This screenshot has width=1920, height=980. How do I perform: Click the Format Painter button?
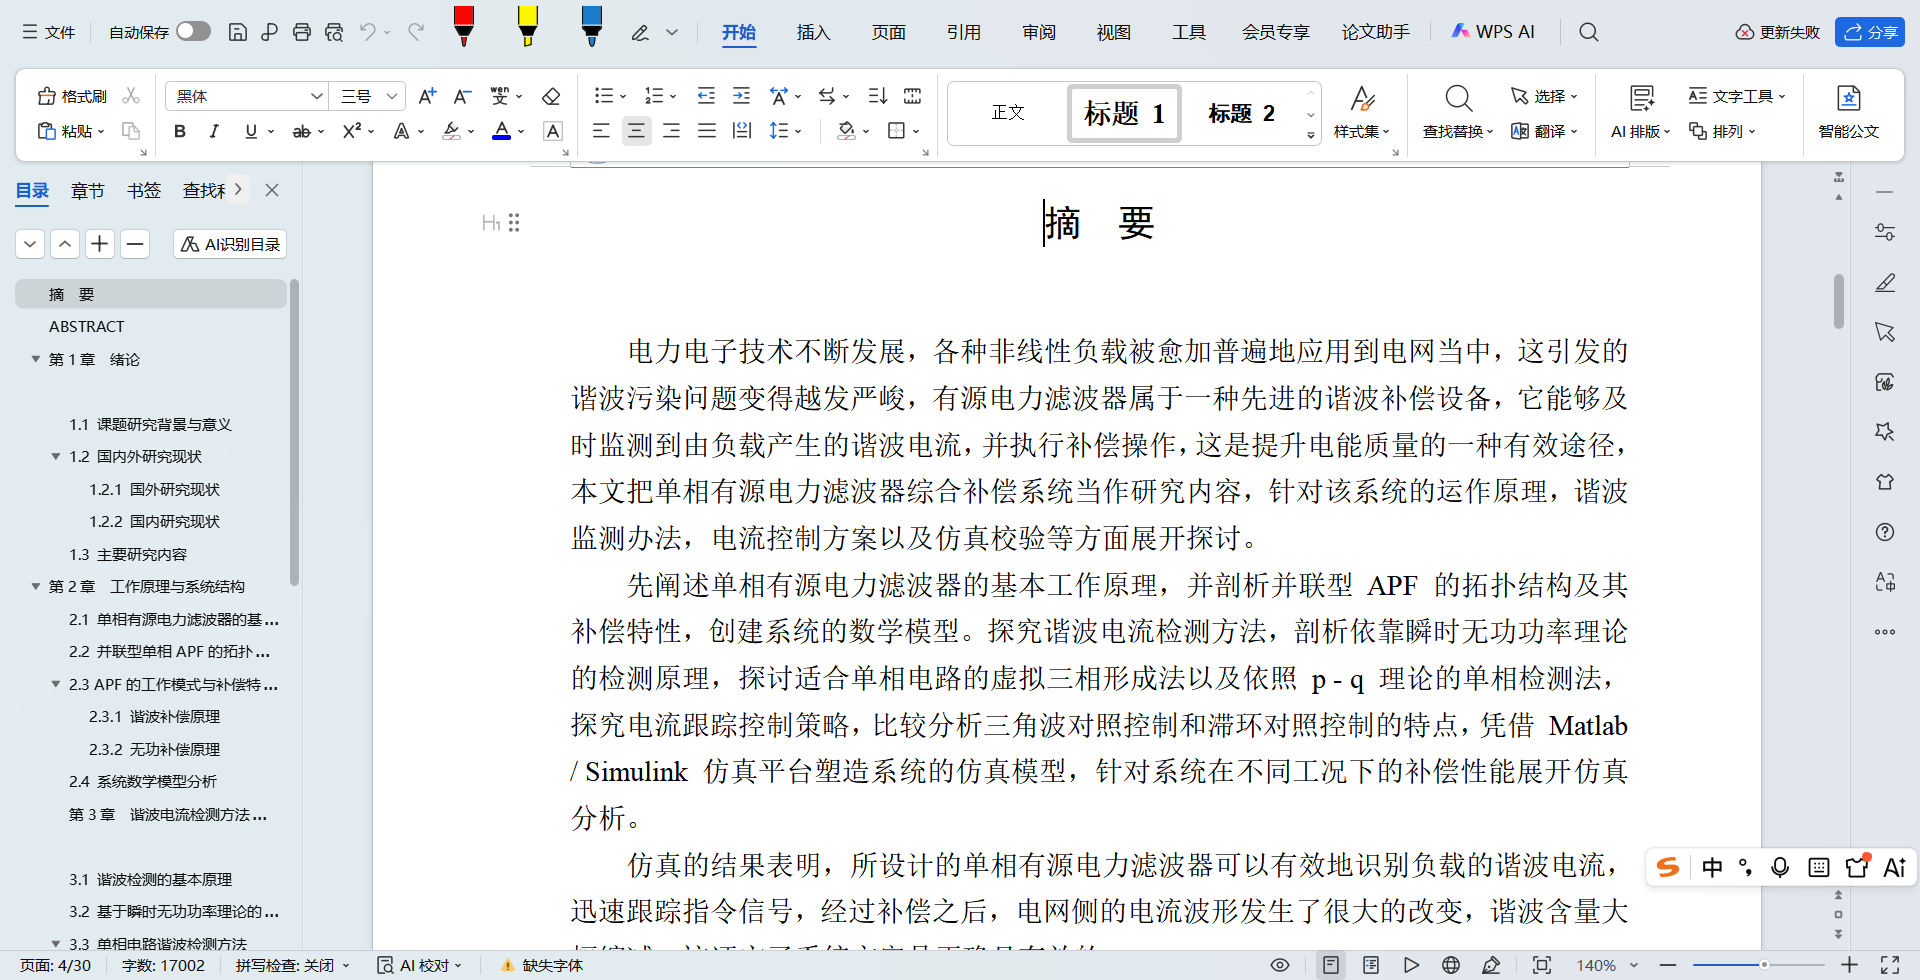(72, 96)
